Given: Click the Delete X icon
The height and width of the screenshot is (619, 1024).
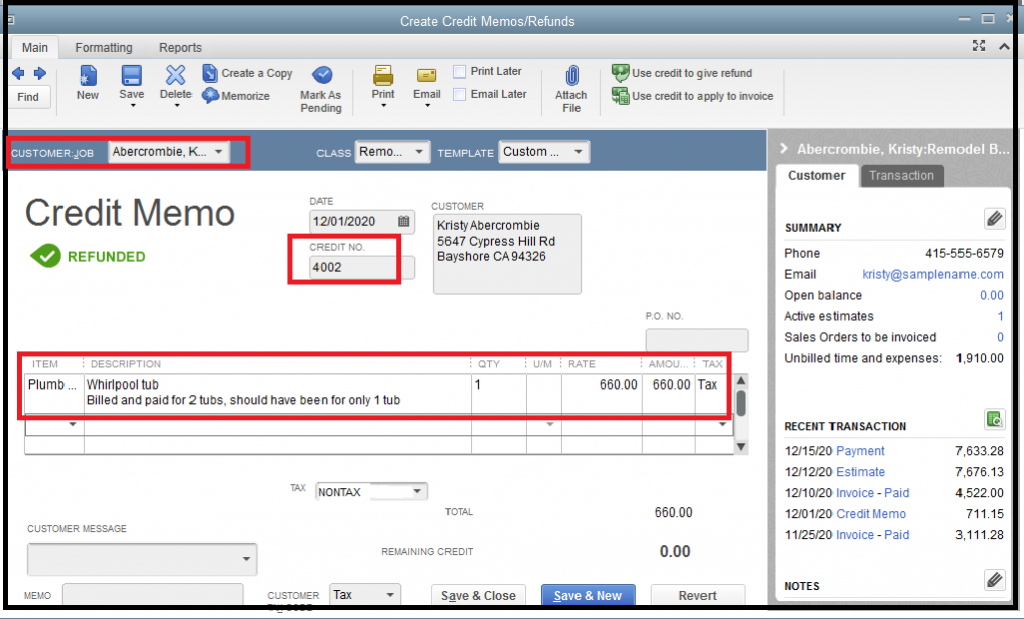Looking at the screenshot, I should (x=175, y=76).
